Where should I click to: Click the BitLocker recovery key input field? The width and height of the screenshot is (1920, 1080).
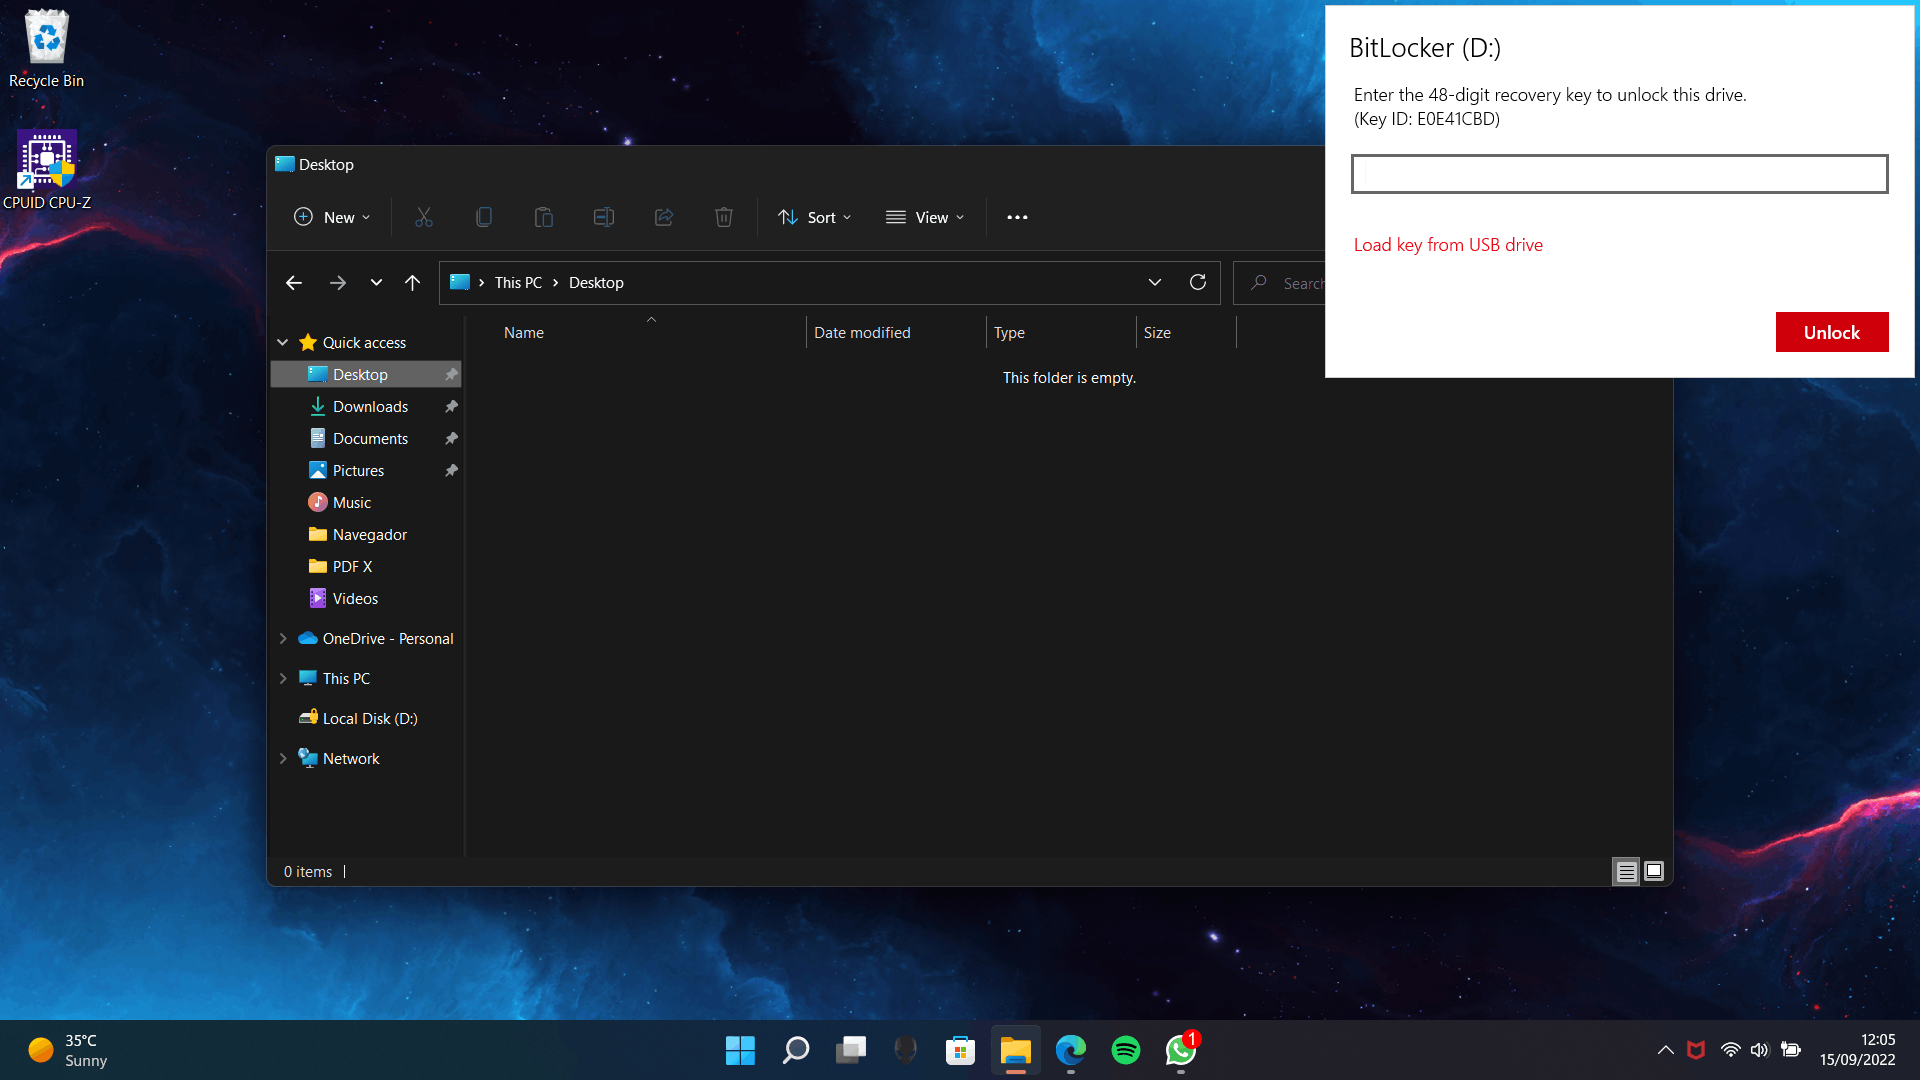(1619, 174)
